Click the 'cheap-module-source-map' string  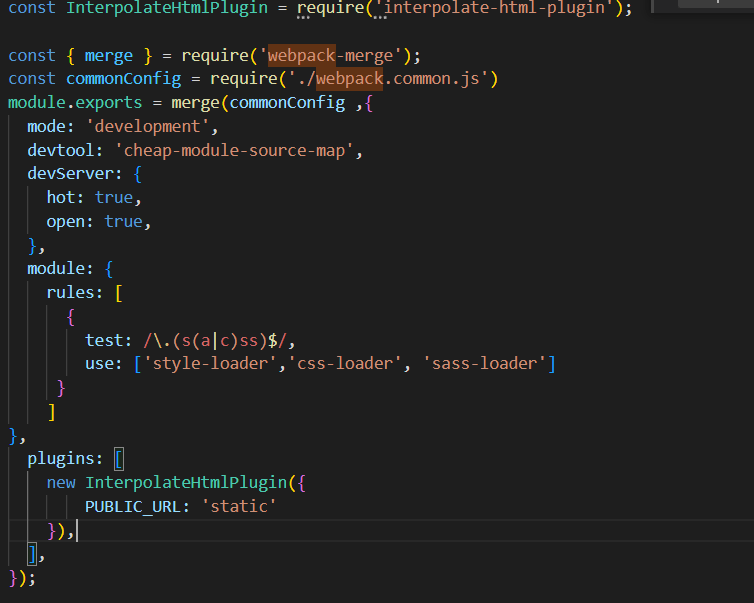pos(234,151)
